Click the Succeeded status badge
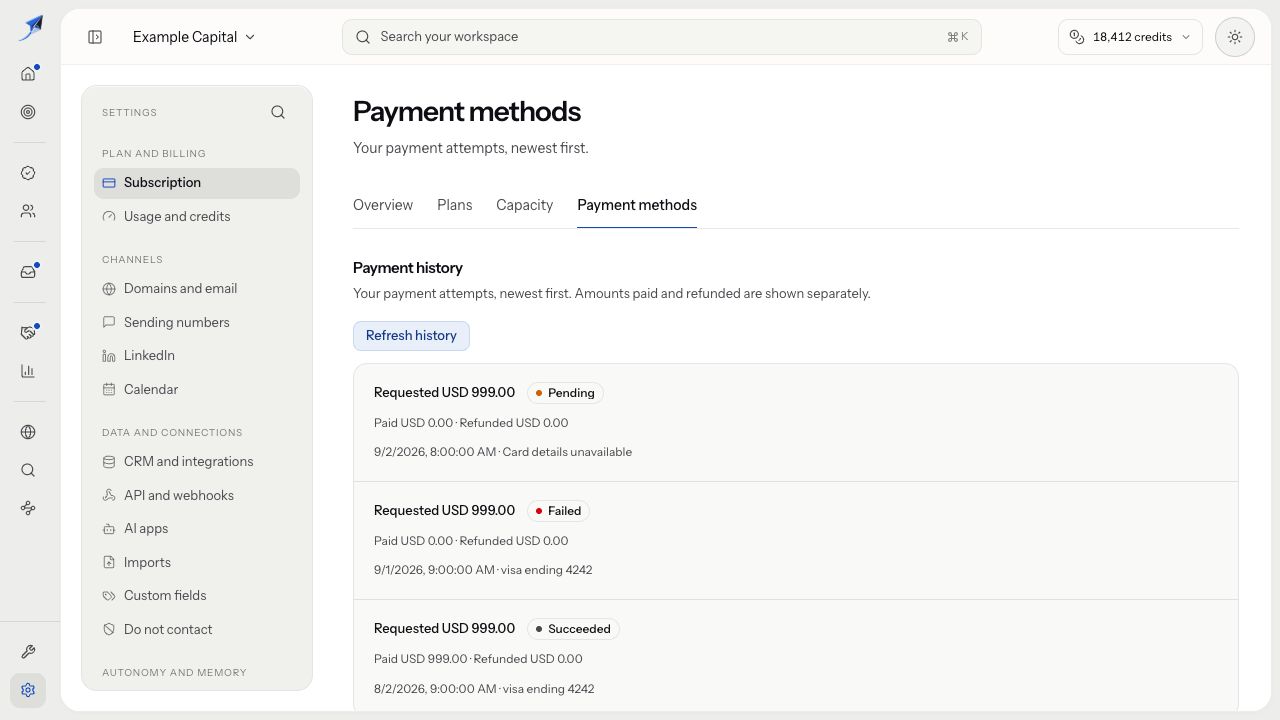This screenshot has width=1280, height=720. (573, 629)
